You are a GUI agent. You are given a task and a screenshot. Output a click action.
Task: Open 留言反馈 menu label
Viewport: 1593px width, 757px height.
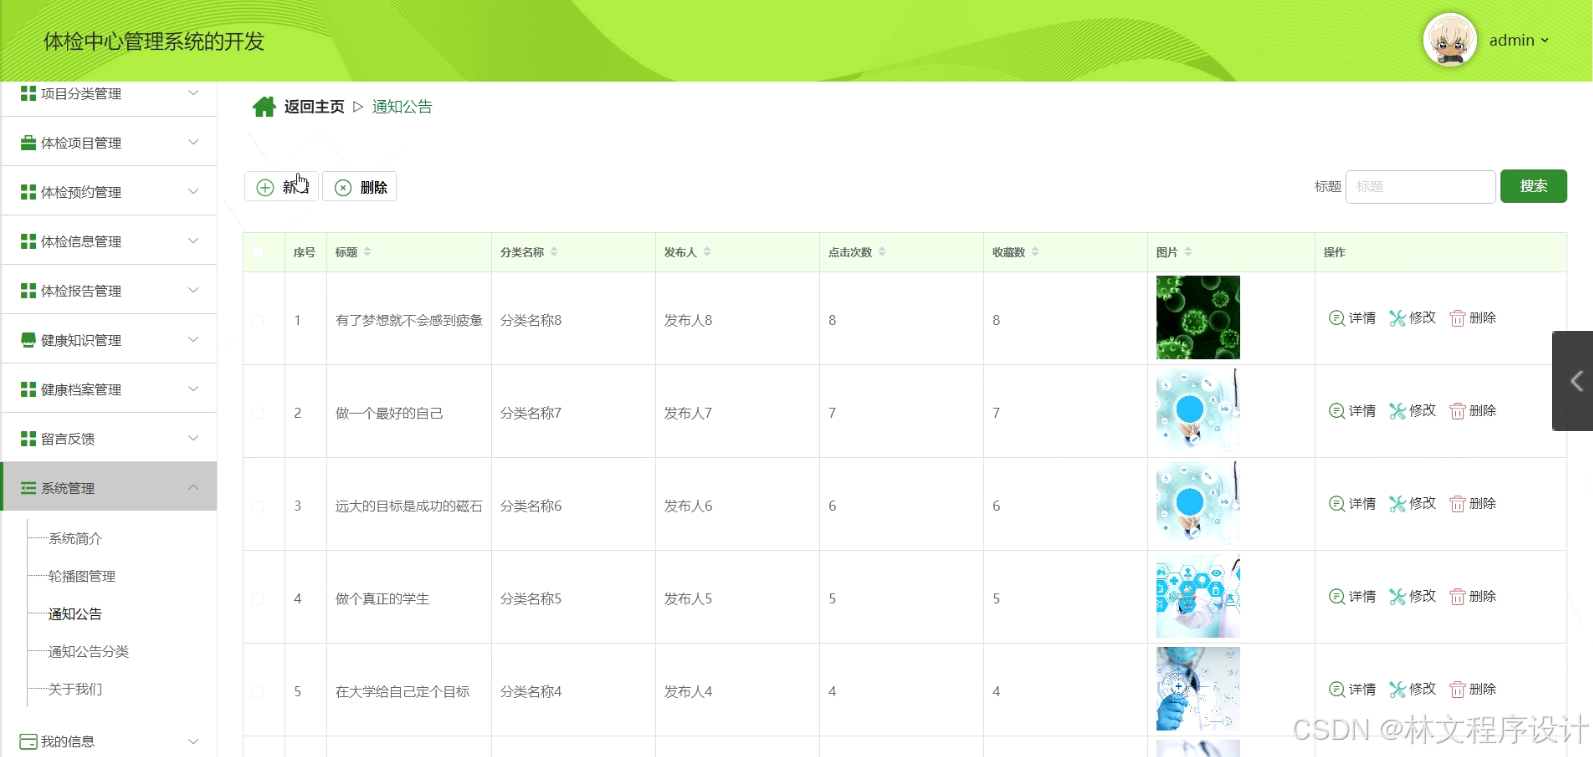[x=68, y=439]
